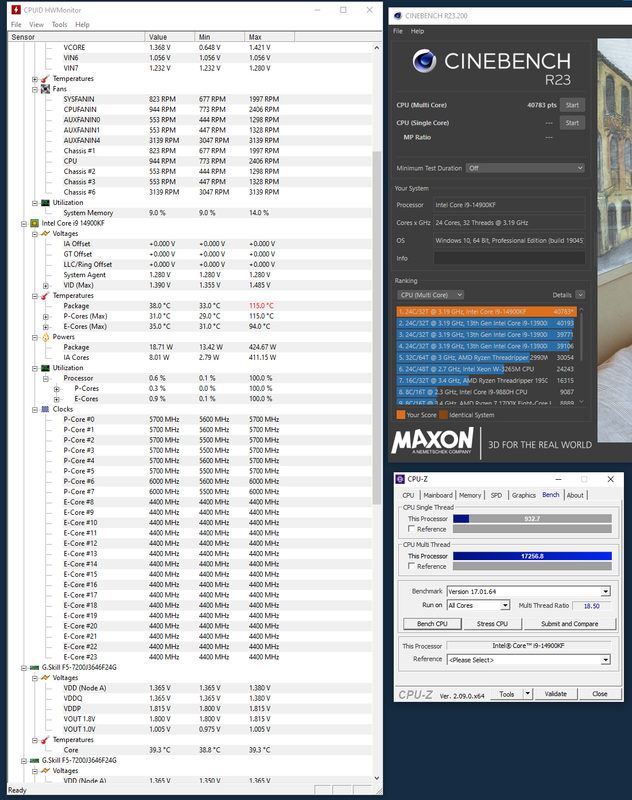Click the blue CPU Multi Thread score bar

click(532, 556)
